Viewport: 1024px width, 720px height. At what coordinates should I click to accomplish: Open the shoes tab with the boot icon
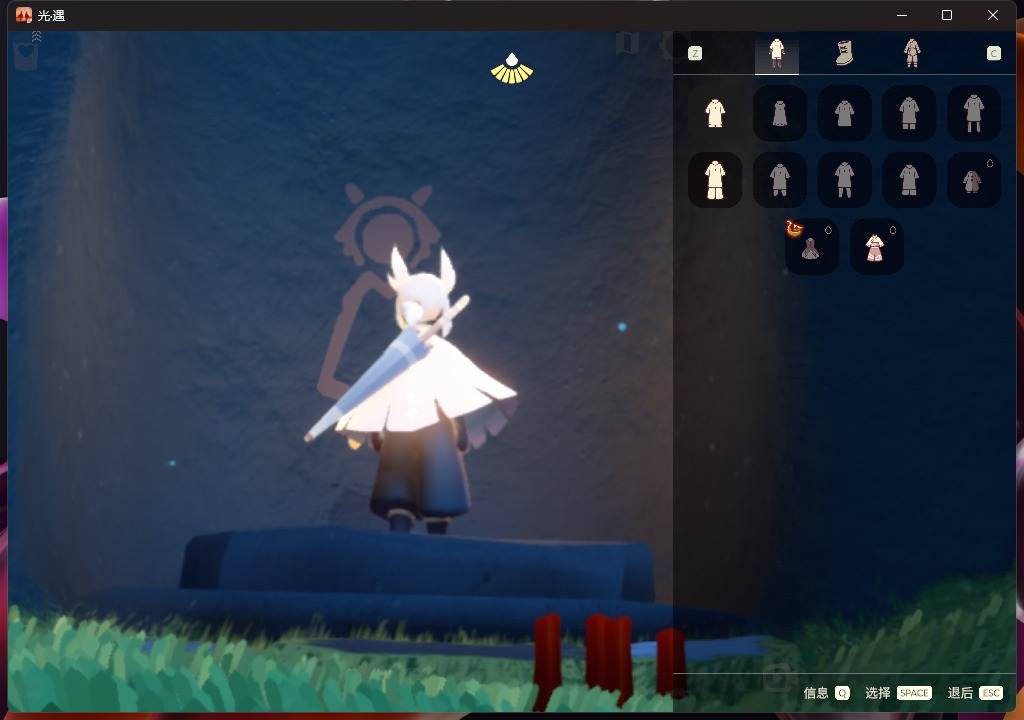pos(844,54)
